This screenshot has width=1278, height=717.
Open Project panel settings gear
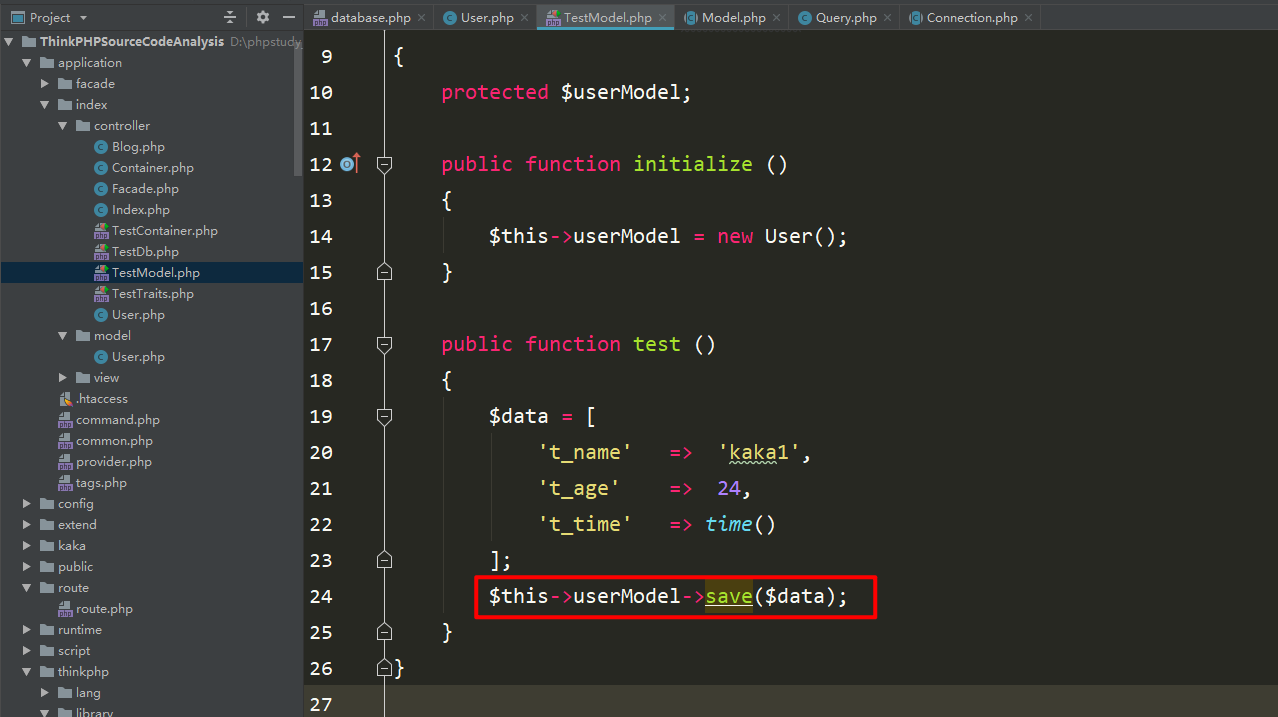pos(263,17)
